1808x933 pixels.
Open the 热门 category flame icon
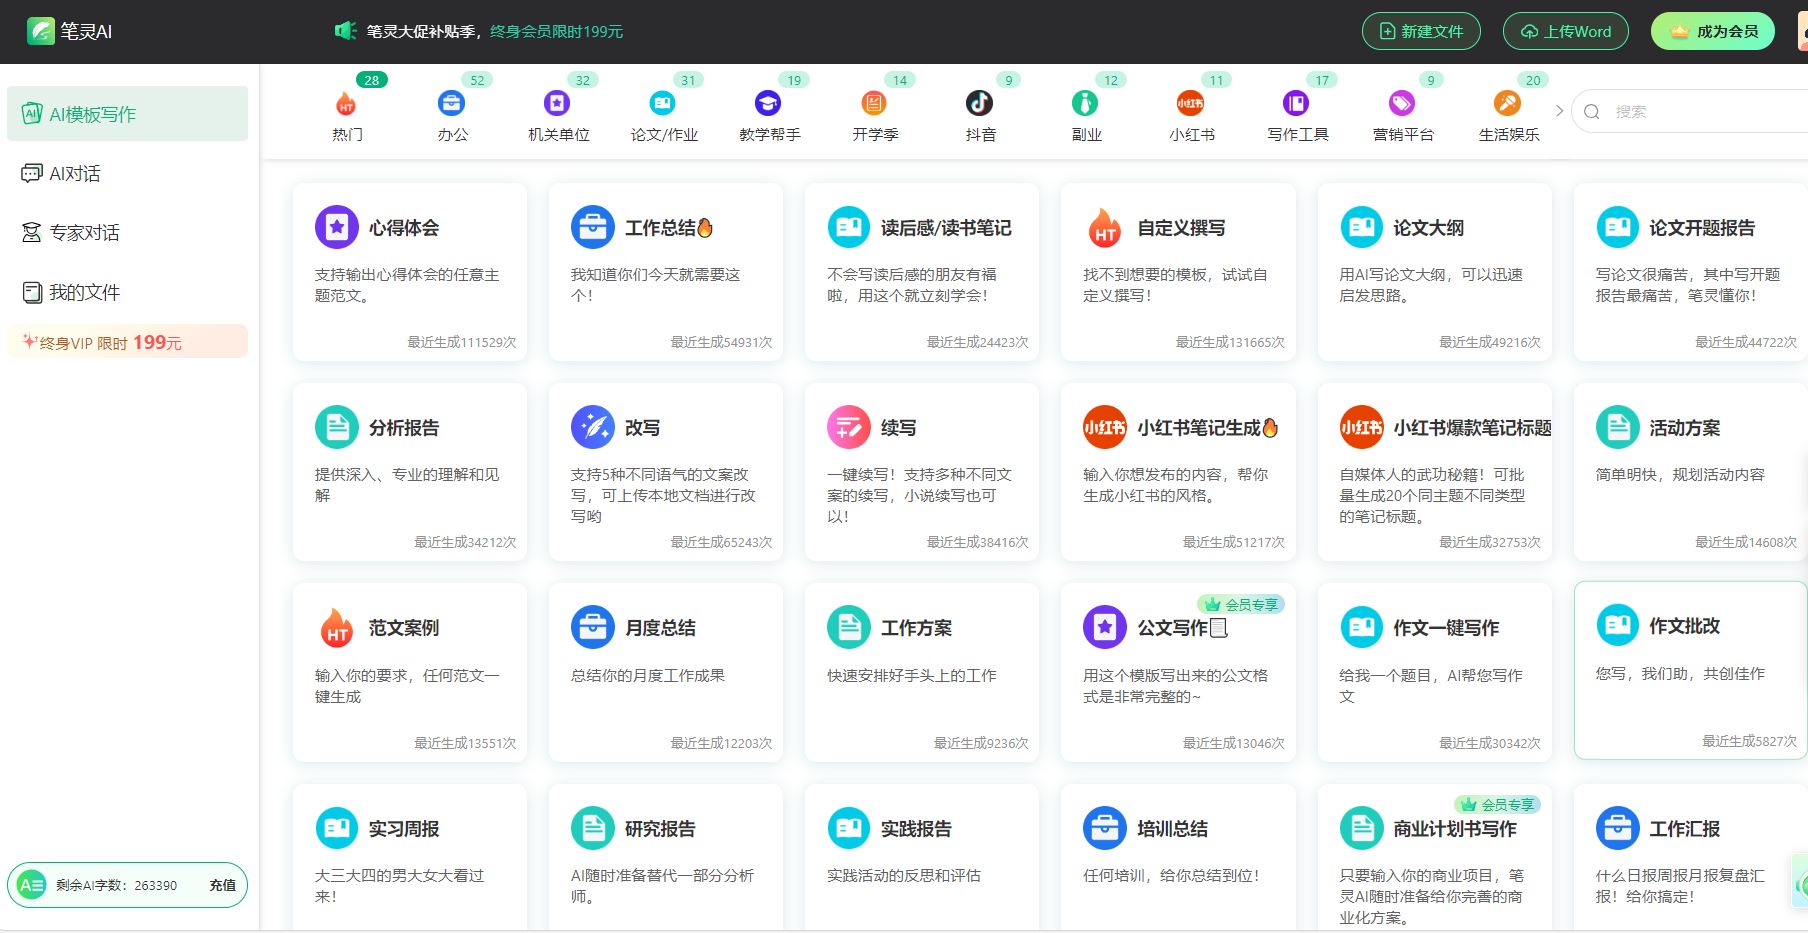(346, 103)
